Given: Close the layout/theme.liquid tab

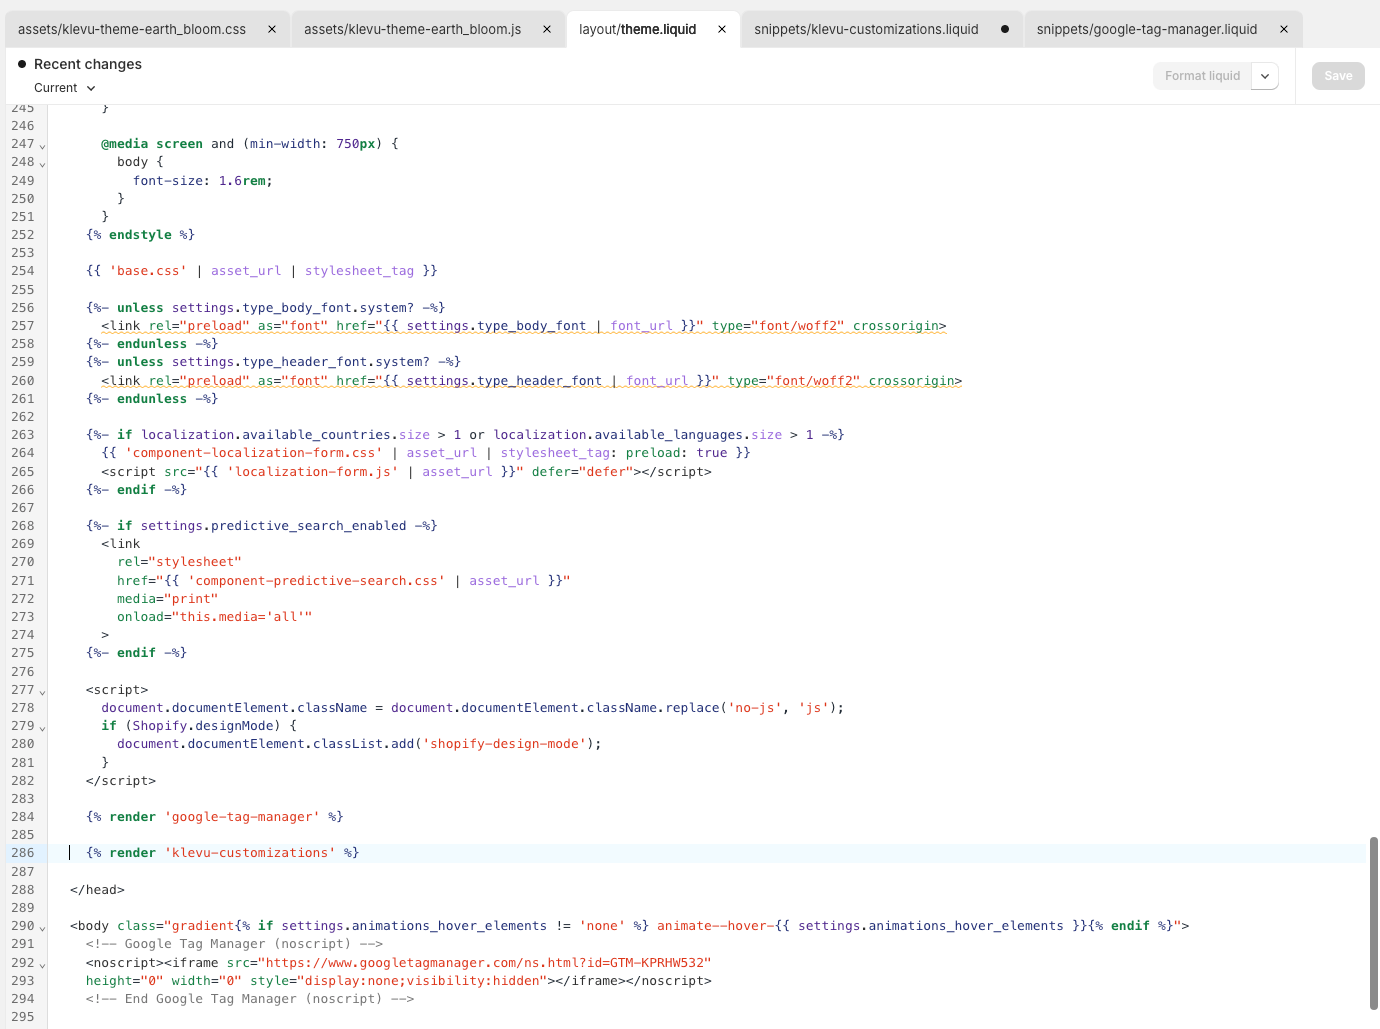Looking at the screenshot, I should pos(722,29).
